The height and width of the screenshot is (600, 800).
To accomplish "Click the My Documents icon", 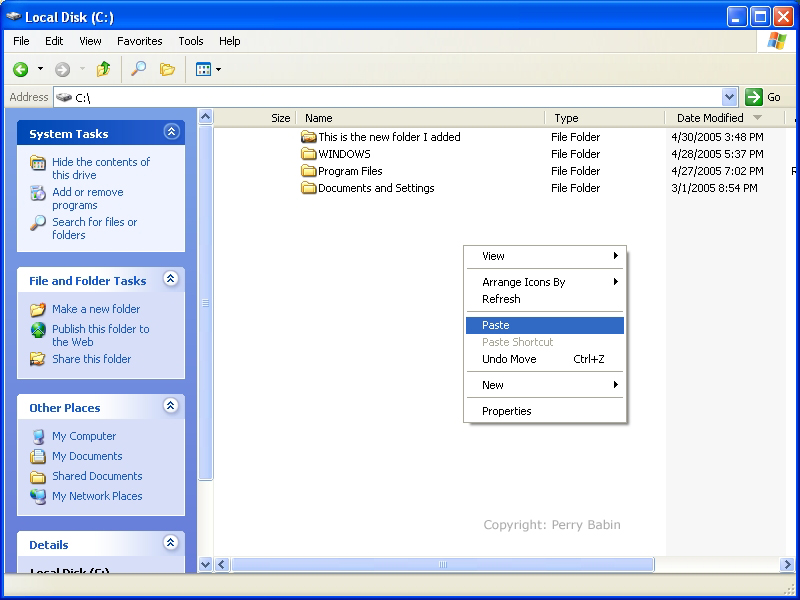I will 38,456.
